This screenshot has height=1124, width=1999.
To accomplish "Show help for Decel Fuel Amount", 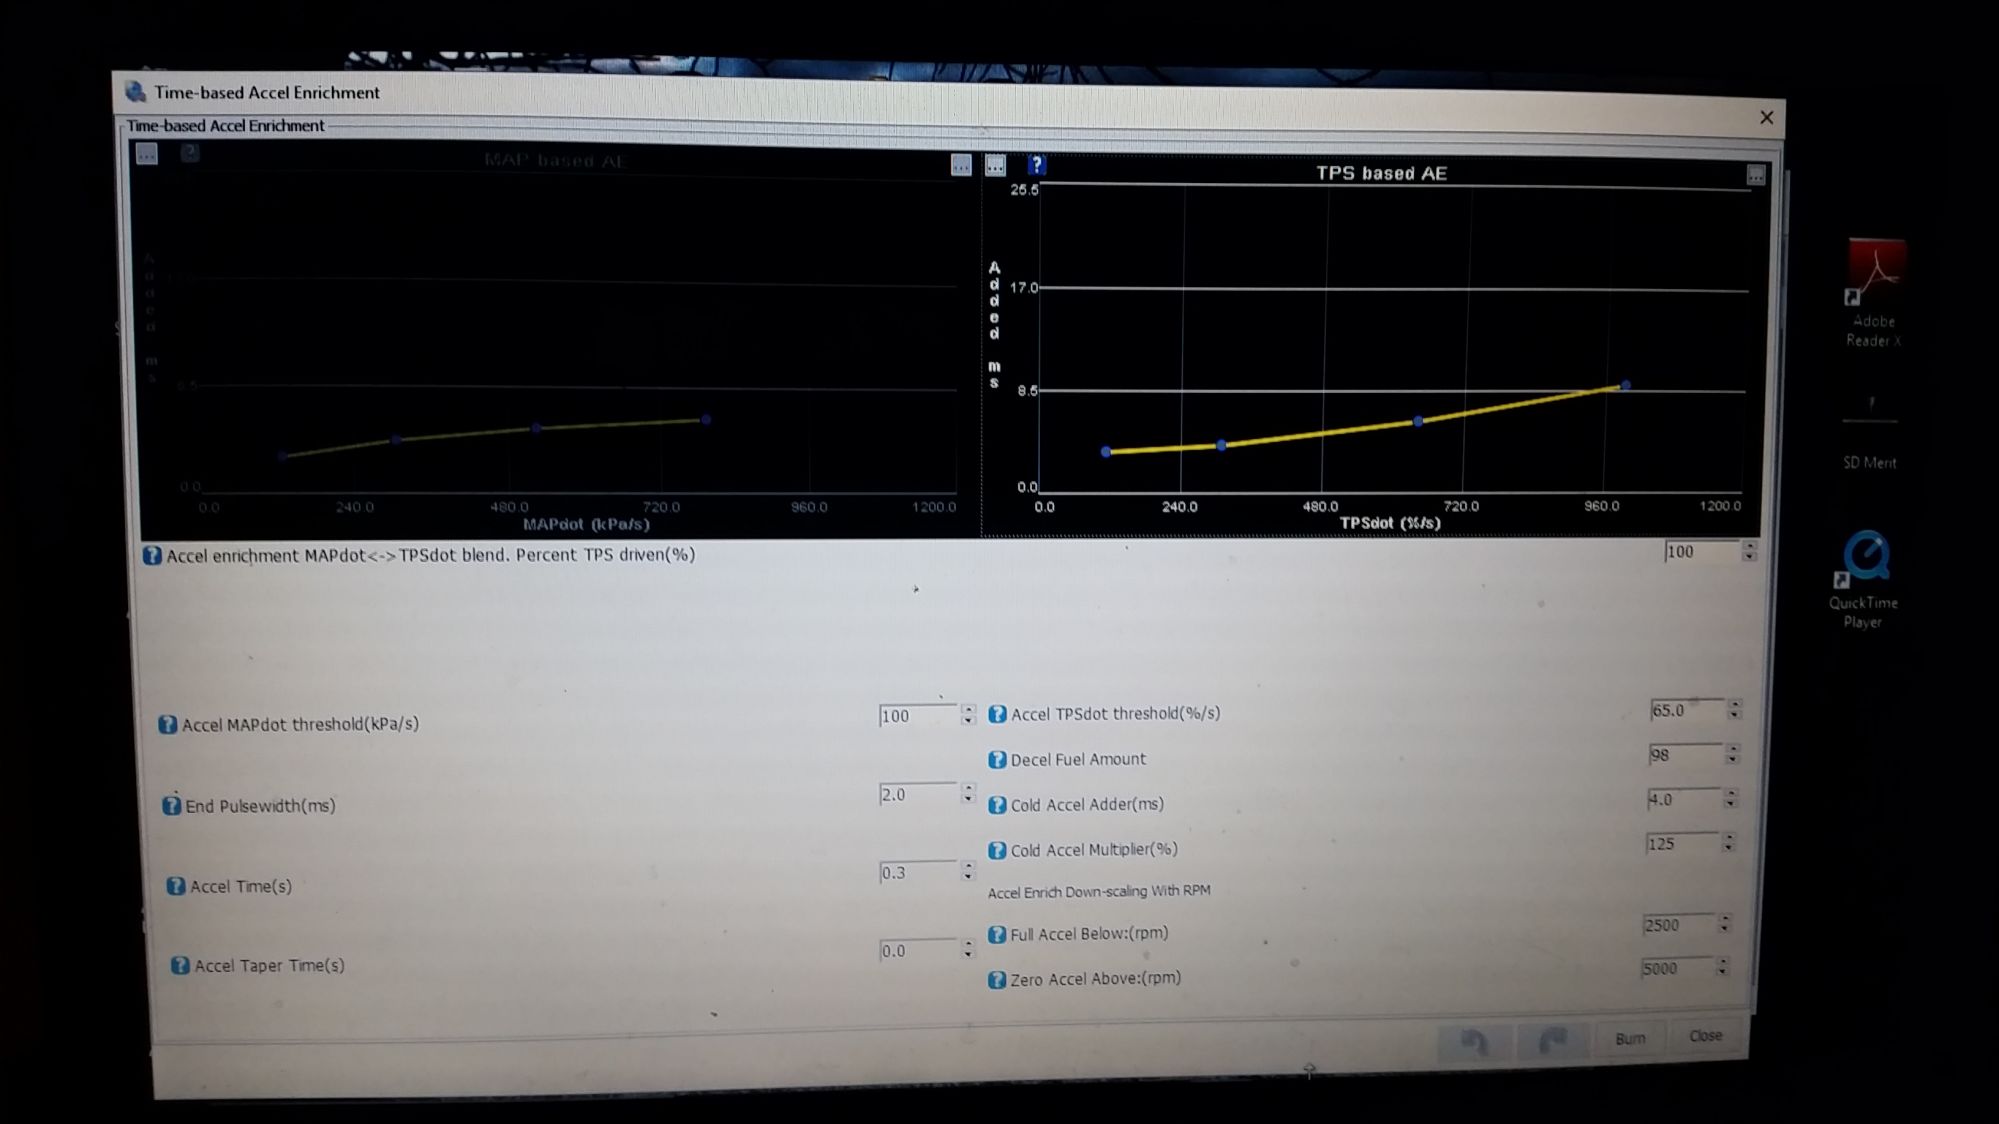I will click(997, 760).
